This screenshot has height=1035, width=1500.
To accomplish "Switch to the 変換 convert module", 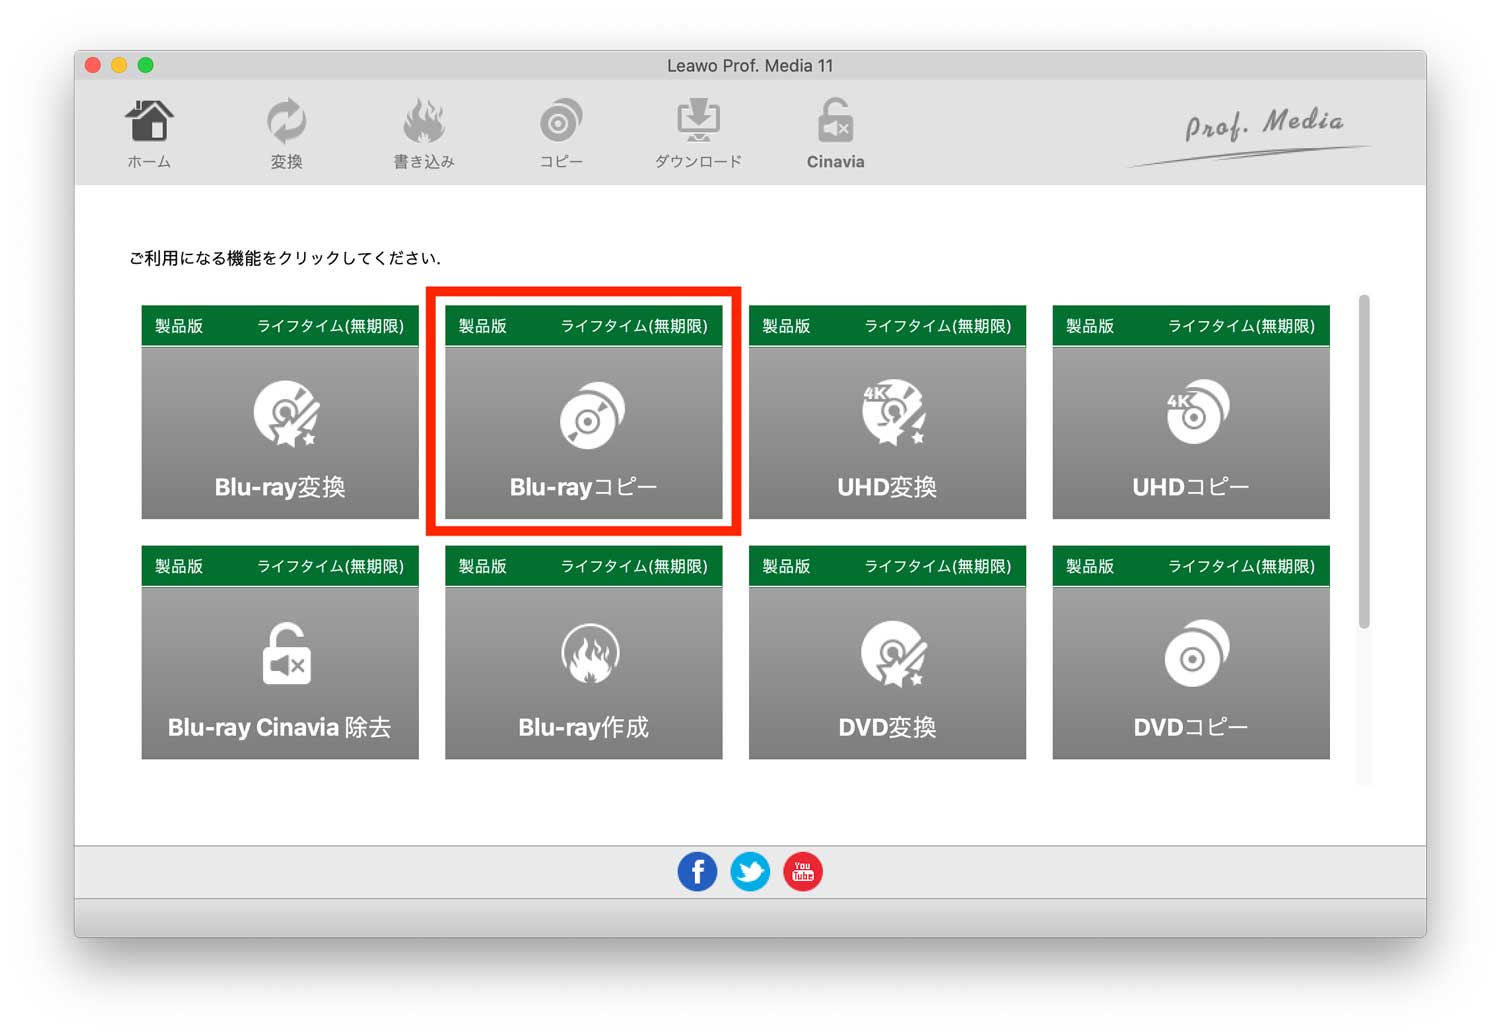I will click(x=286, y=122).
